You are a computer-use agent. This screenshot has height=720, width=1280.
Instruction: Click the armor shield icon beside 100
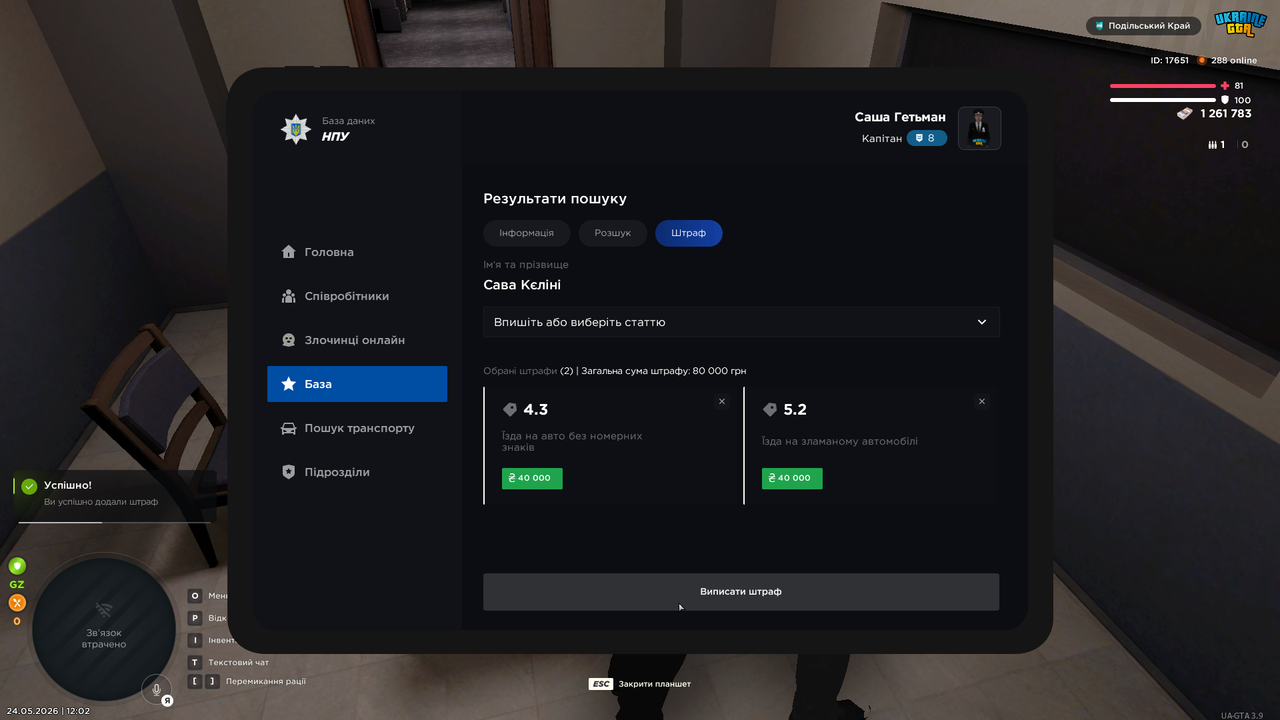click(1224, 100)
